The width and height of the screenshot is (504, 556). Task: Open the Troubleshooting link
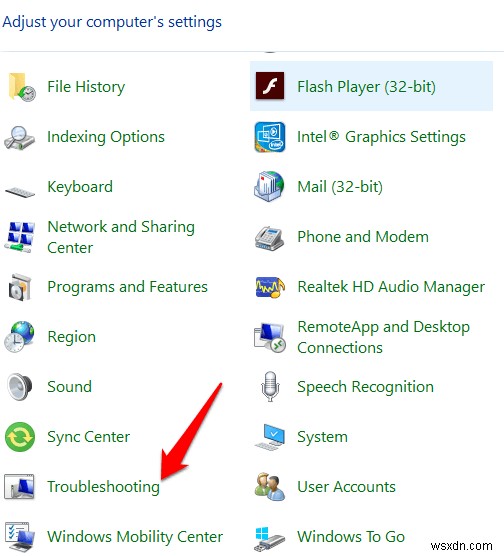tap(104, 487)
